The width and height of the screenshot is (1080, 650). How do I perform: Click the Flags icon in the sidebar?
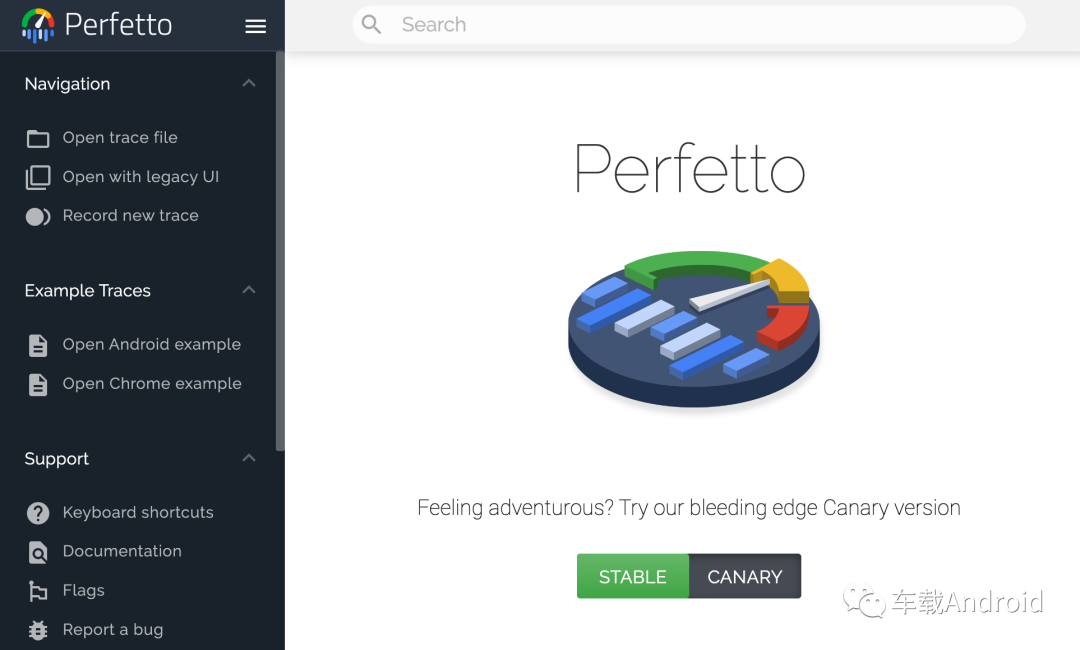[x=37, y=590]
